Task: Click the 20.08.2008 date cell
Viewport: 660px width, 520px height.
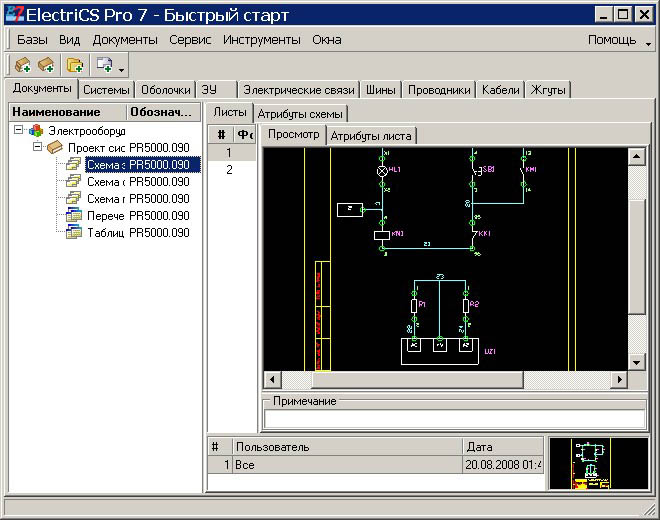Action: 503,465
